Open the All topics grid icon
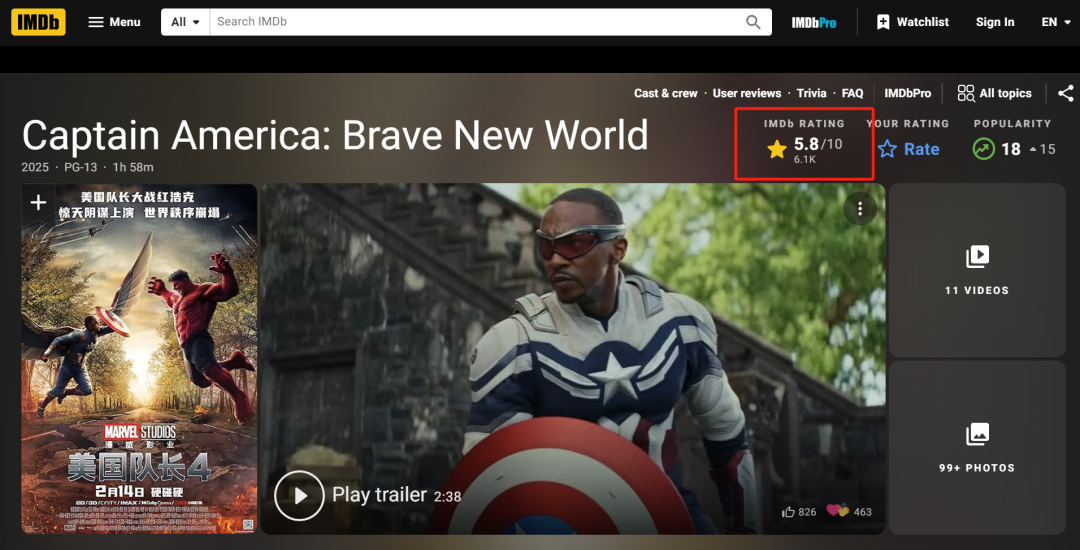Image resolution: width=1080 pixels, height=550 pixels. click(966, 94)
